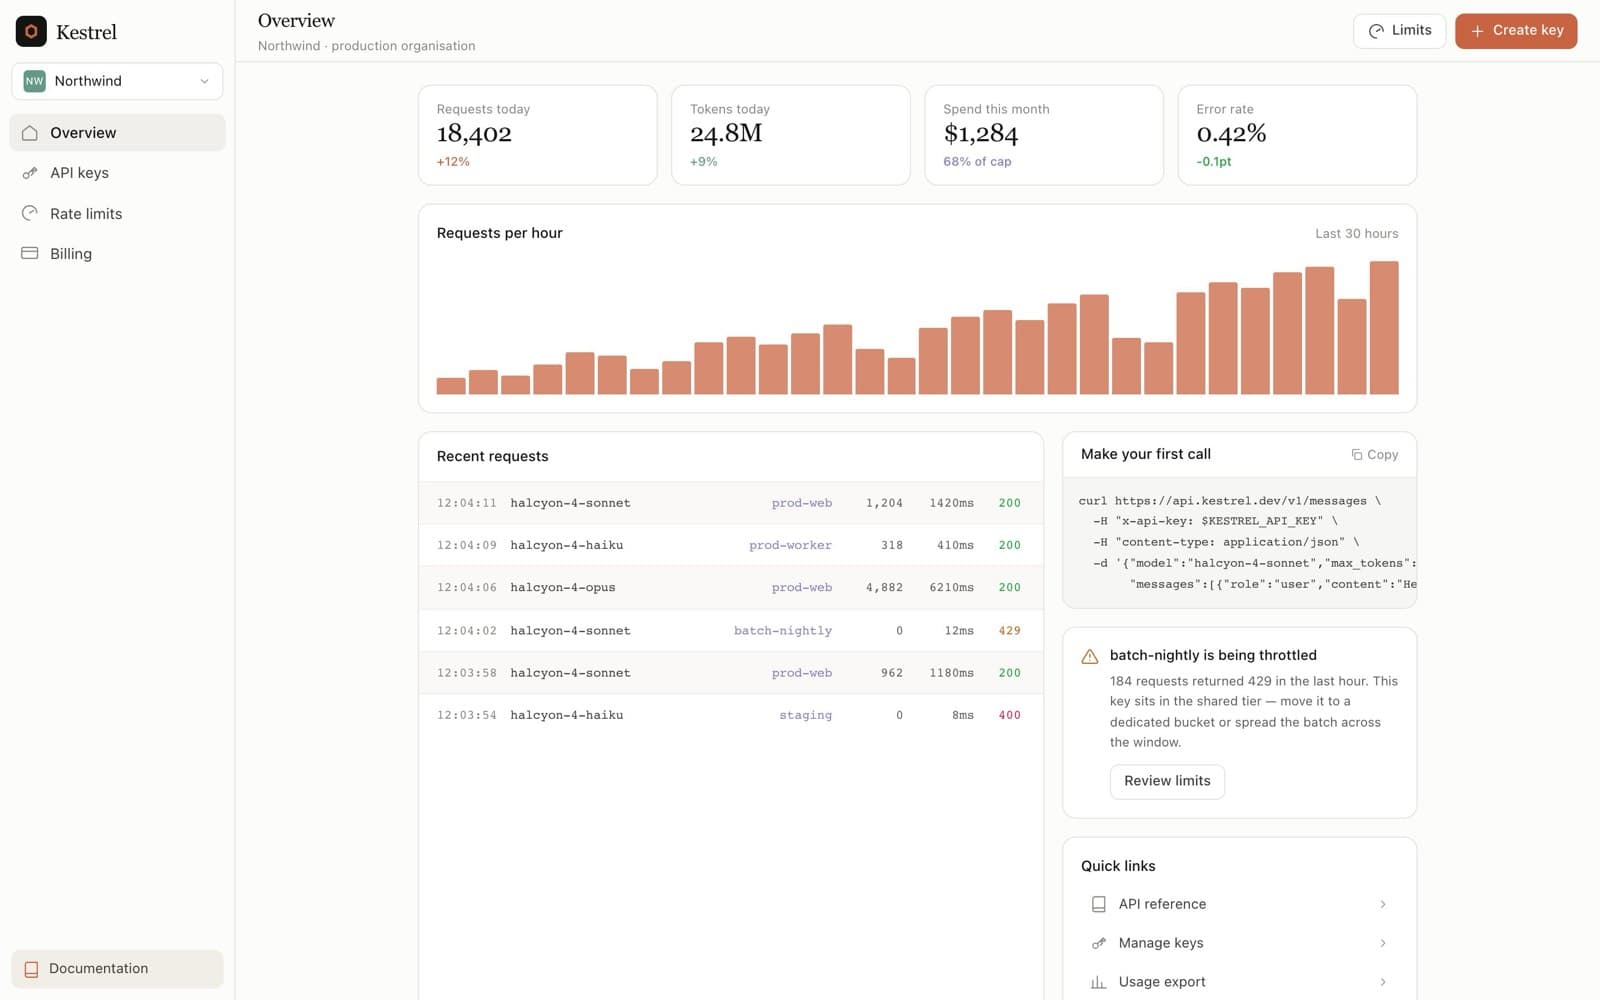Click the copy icon beside Copy

tap(1357, 454)
